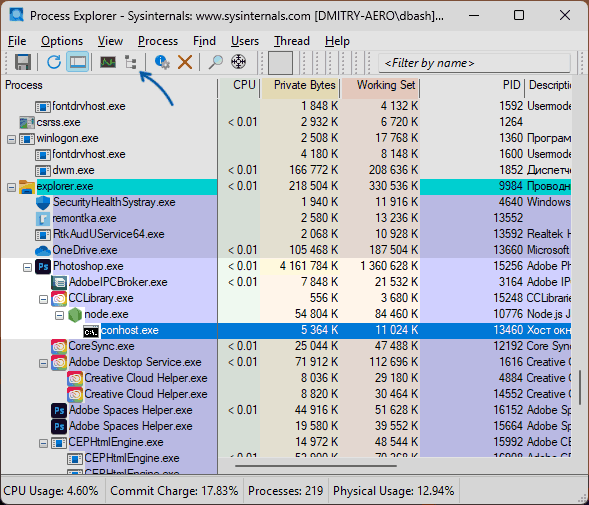
Task: Sort by the Description column header
Action: pos(549,85)
